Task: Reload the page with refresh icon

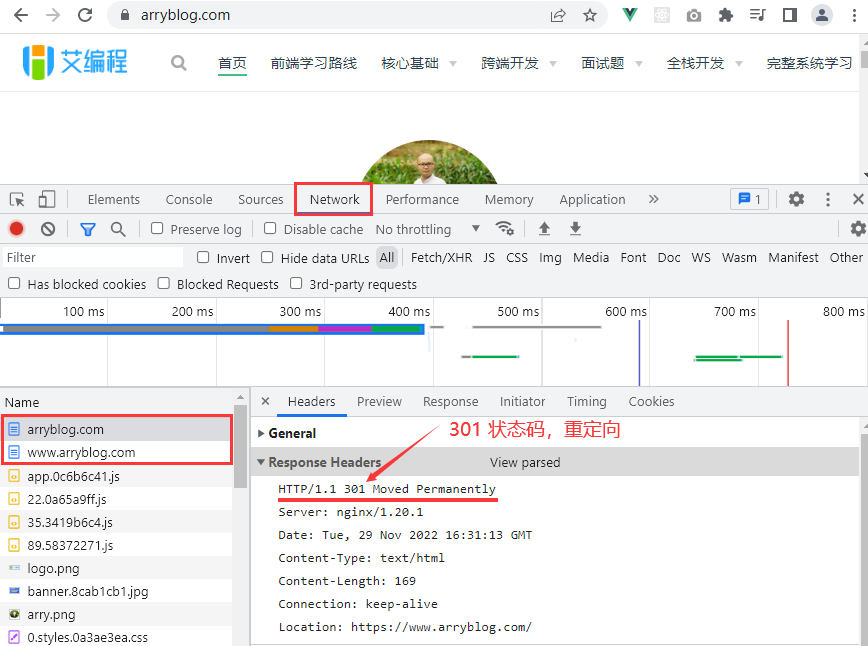Action: 85,15
